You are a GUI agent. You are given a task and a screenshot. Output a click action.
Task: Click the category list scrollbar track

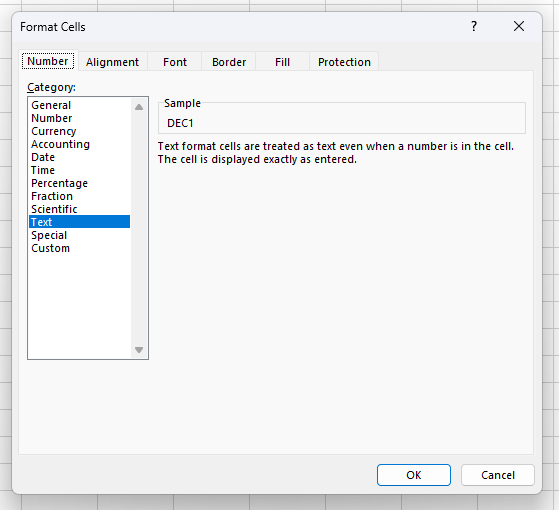click(139, 228)
